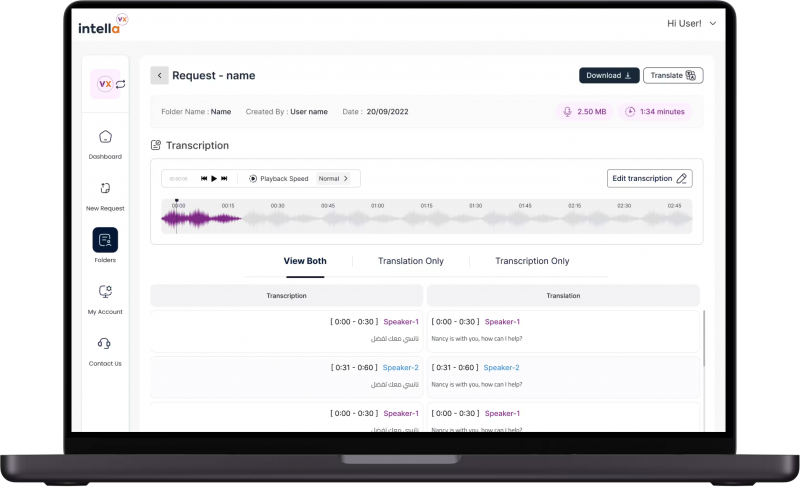Click the Contact Us headset icon
Viewport: 800px width, 489px height.
(104, 343)
